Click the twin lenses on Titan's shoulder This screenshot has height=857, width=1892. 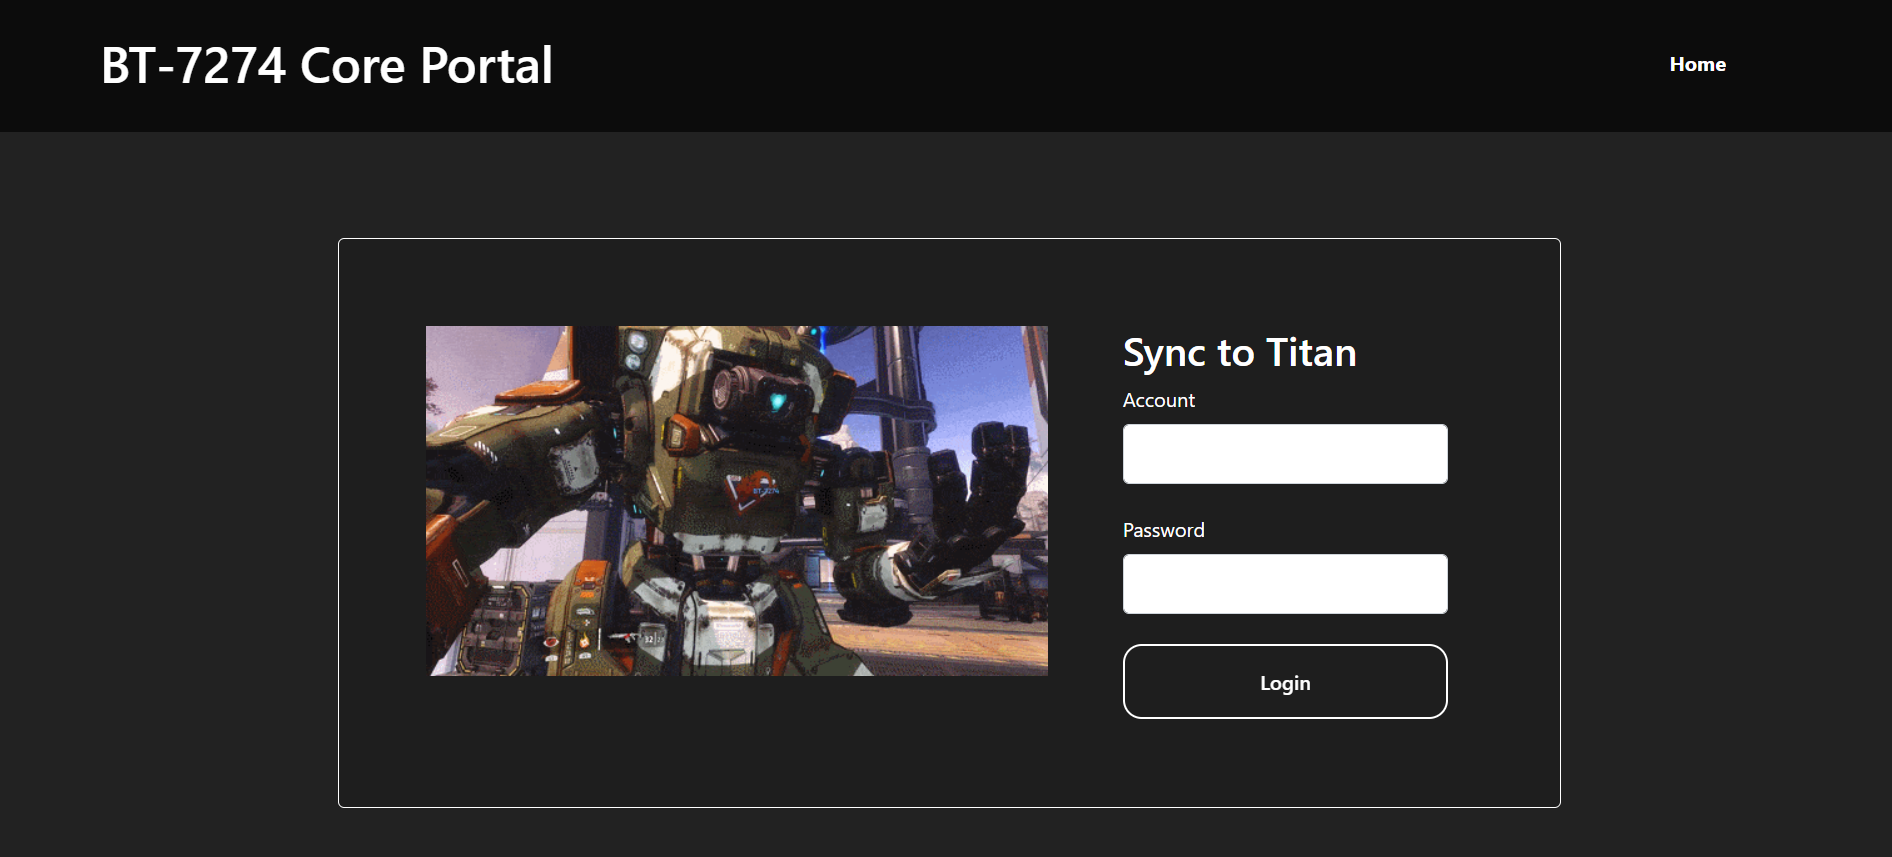coord(636,350)
